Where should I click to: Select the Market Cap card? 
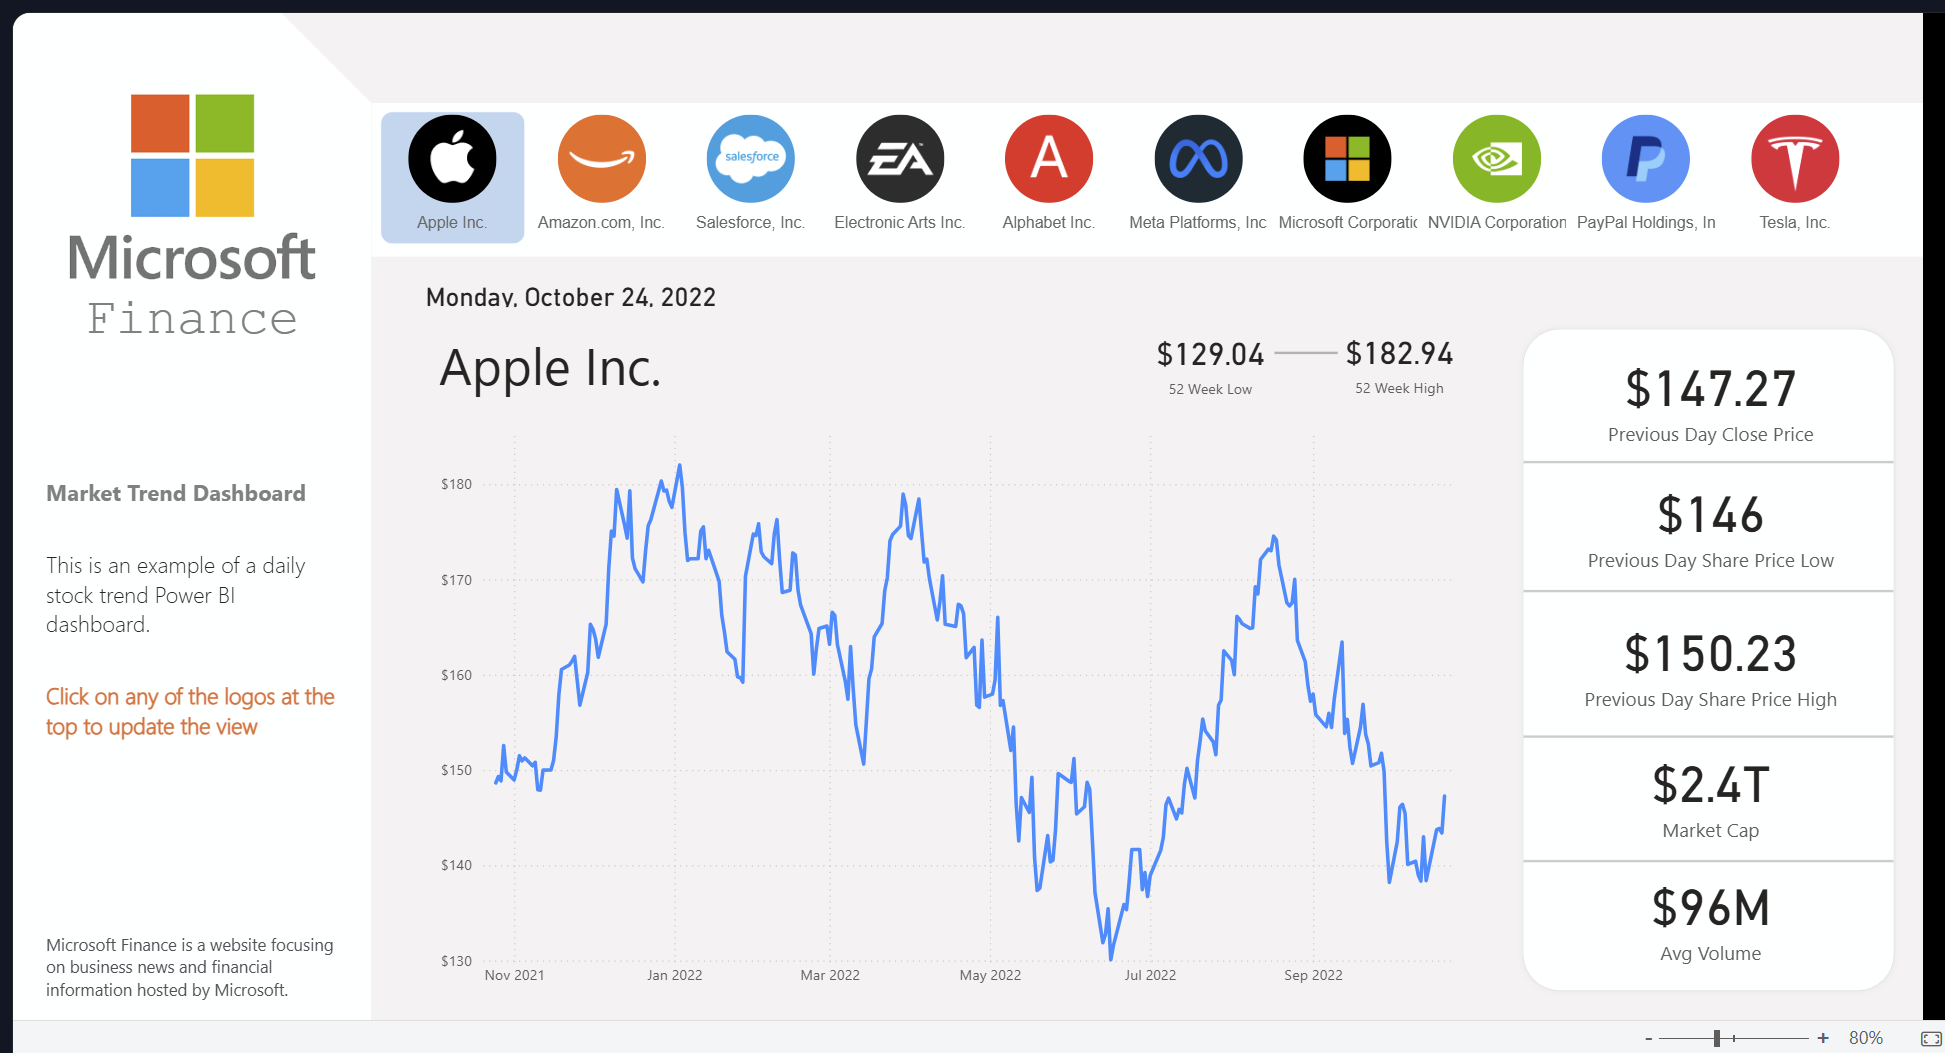(x=1709, y=799)
